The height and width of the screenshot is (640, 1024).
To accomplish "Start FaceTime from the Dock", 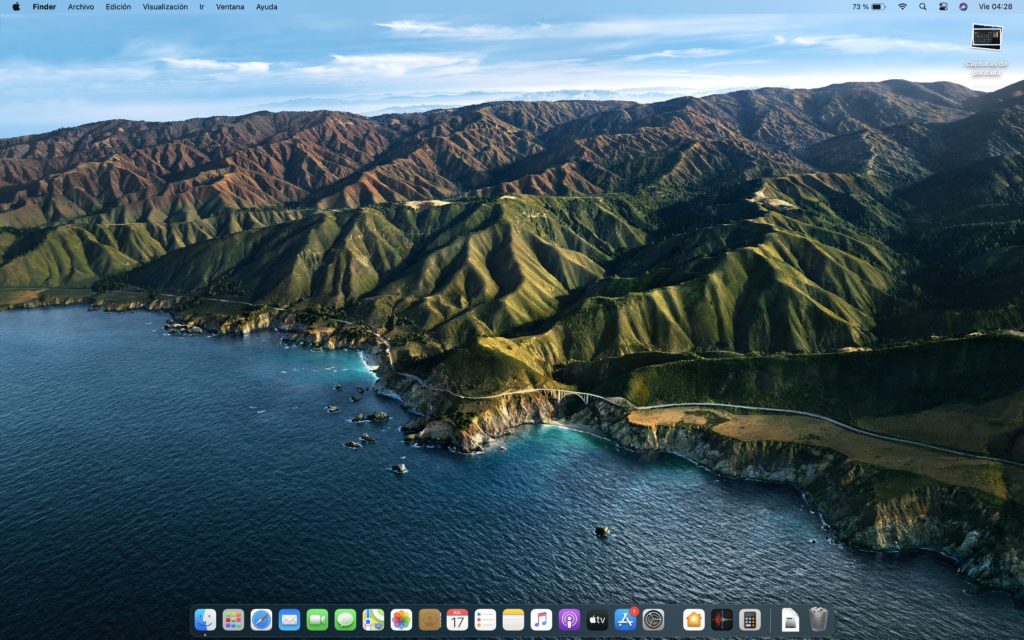I will point(317,620).
